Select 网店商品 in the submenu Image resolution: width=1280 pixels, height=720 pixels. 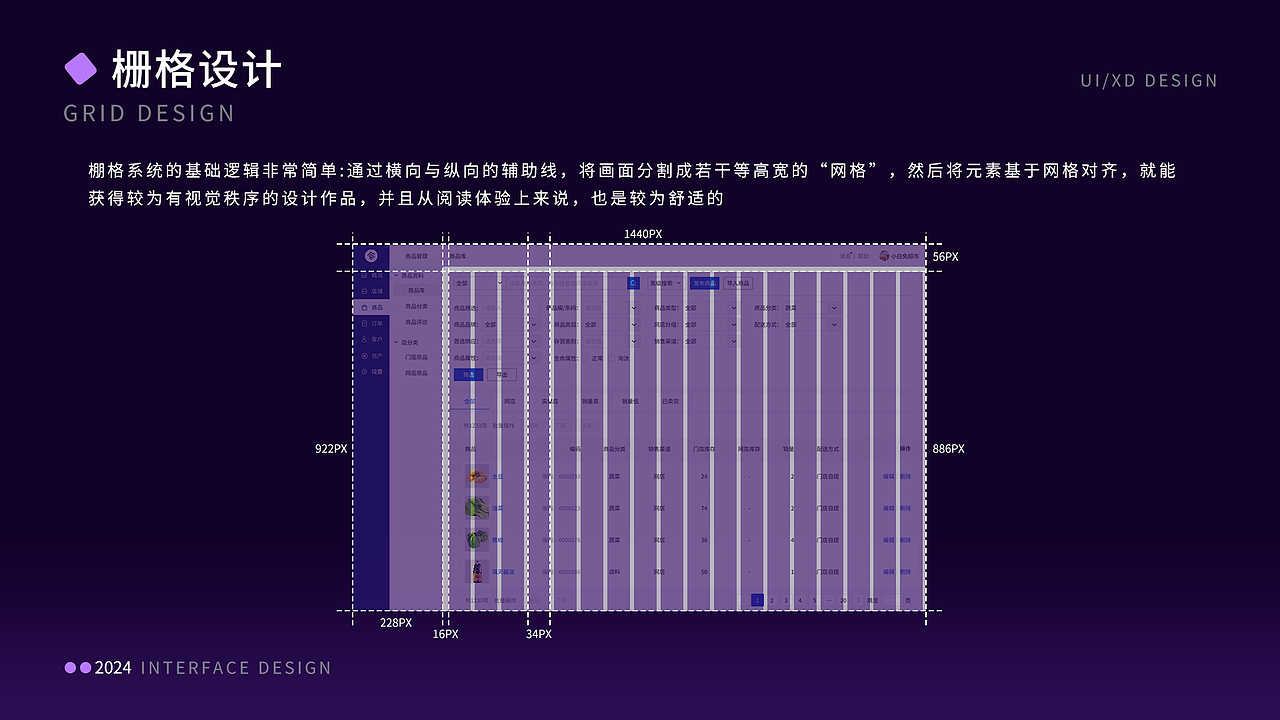click(x=416, y=373)
